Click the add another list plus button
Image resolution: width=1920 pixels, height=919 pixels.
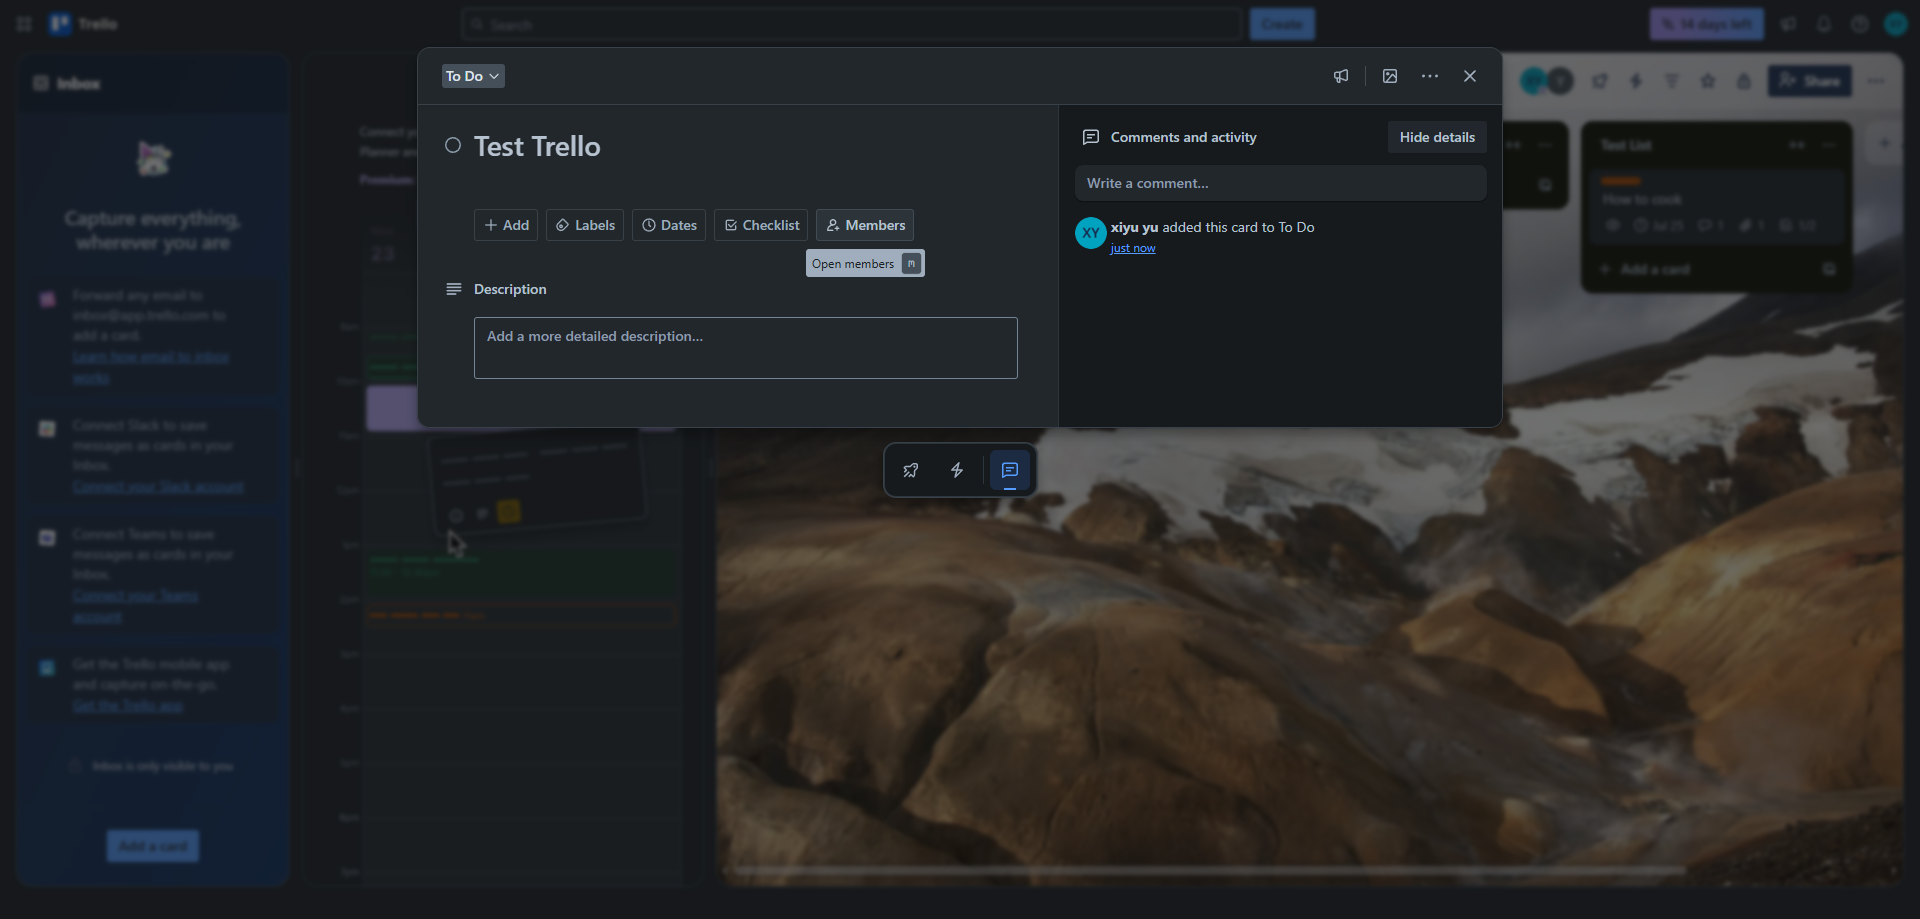click(x=1884, y=143)
